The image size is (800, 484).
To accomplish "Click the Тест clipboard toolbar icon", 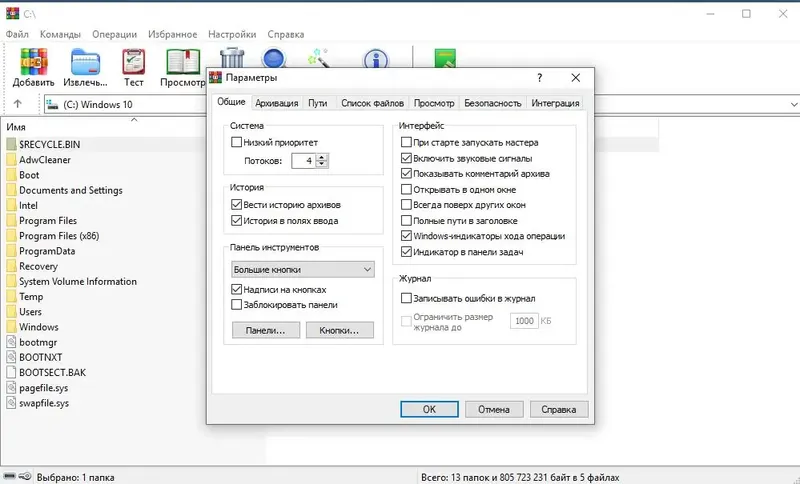I will (134, 62).
